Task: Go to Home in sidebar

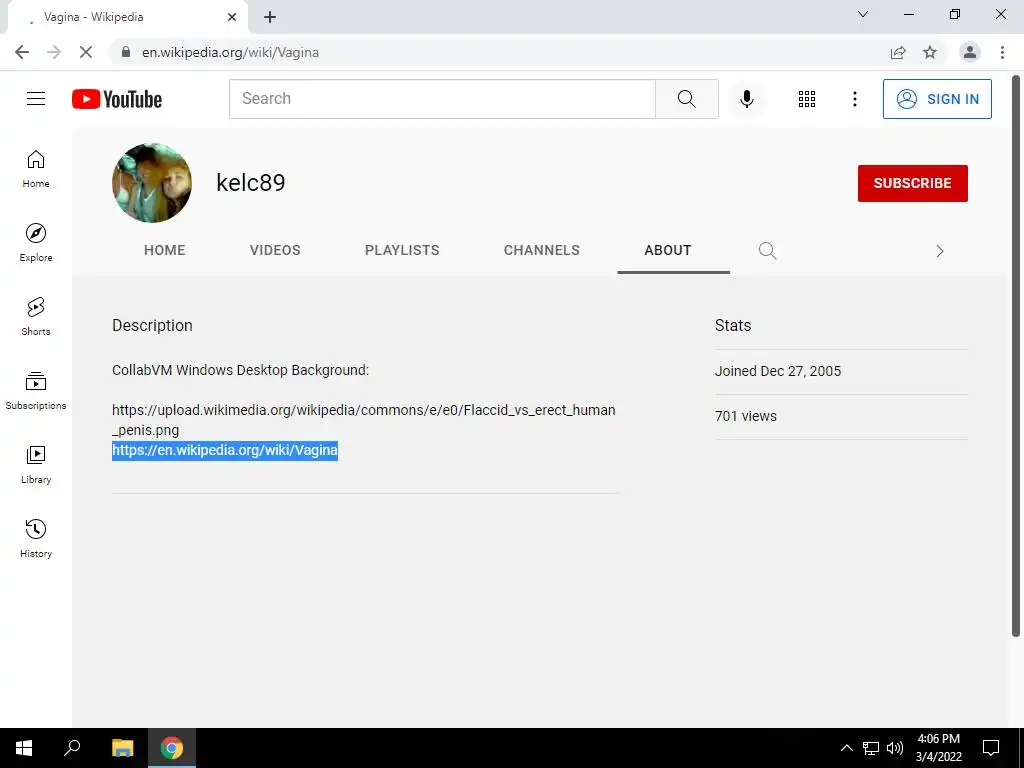Action: click(36, 168)
